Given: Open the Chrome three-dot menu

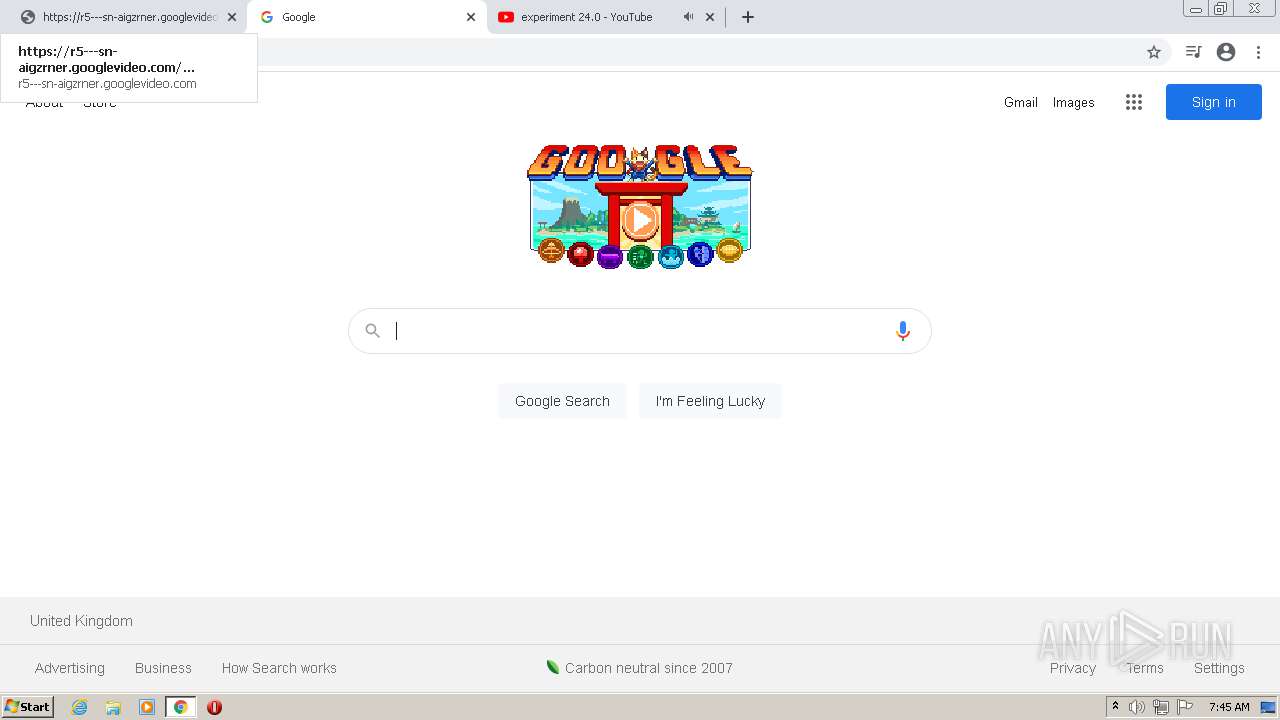Looking at the screenshot, I should [x=1258, y=52].
